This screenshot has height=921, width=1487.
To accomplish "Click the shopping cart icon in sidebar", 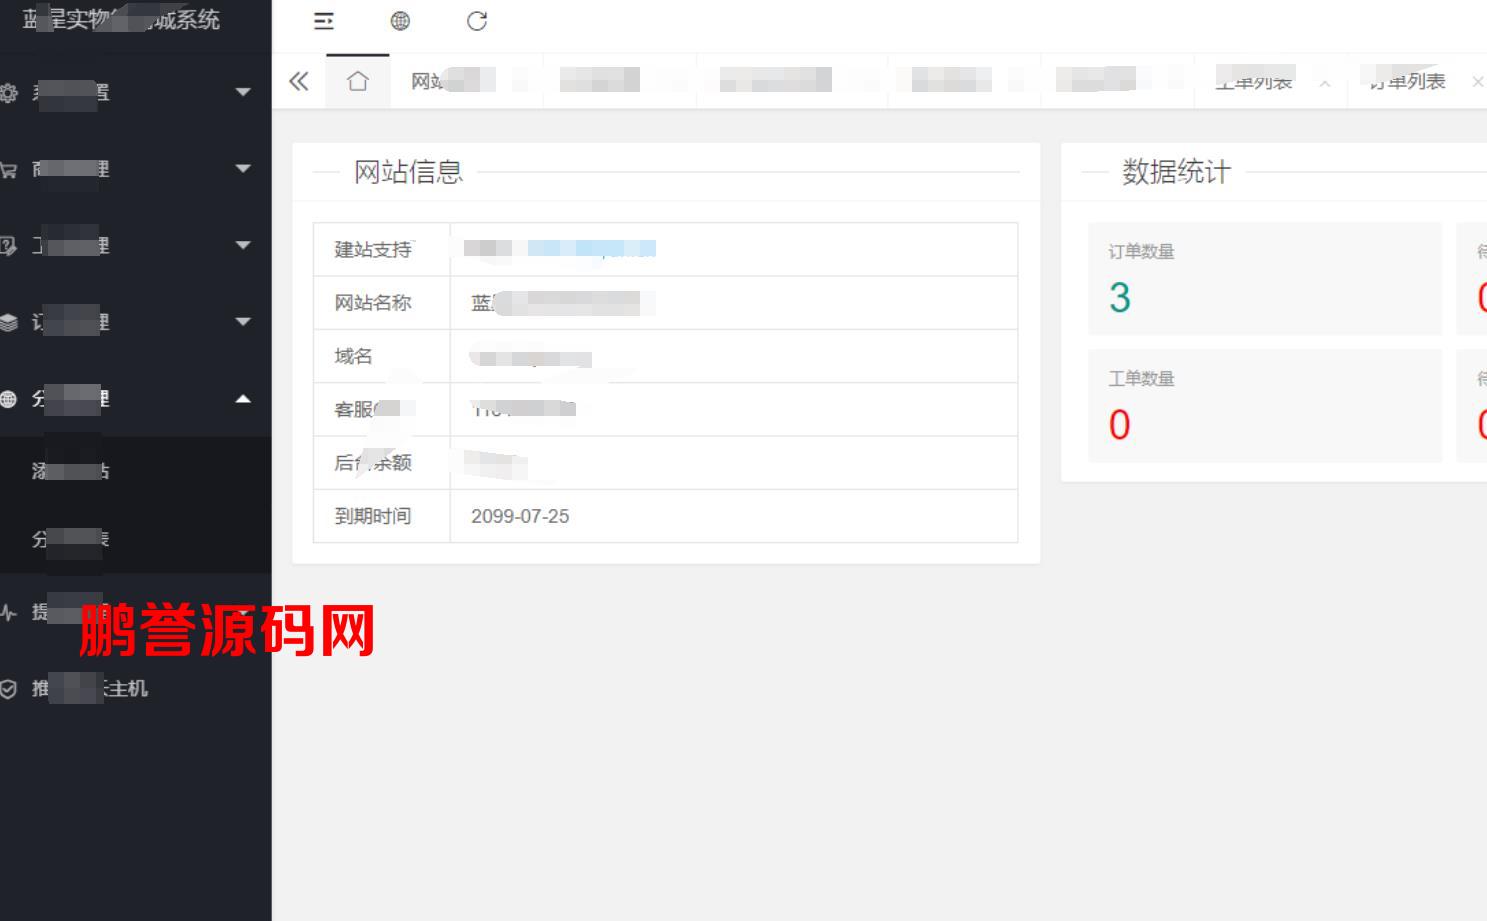I will tap(9, 170).
